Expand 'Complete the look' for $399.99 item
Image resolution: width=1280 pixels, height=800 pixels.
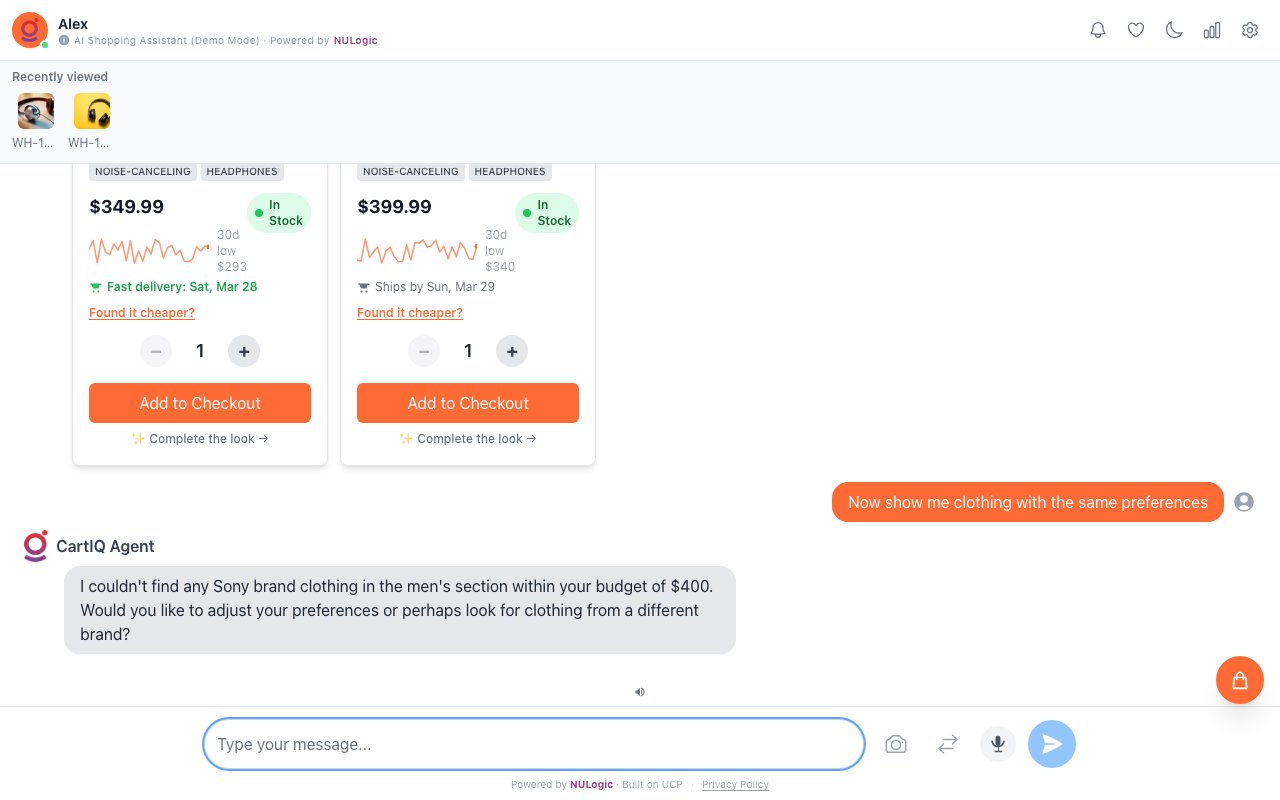[x=468, y=439]
